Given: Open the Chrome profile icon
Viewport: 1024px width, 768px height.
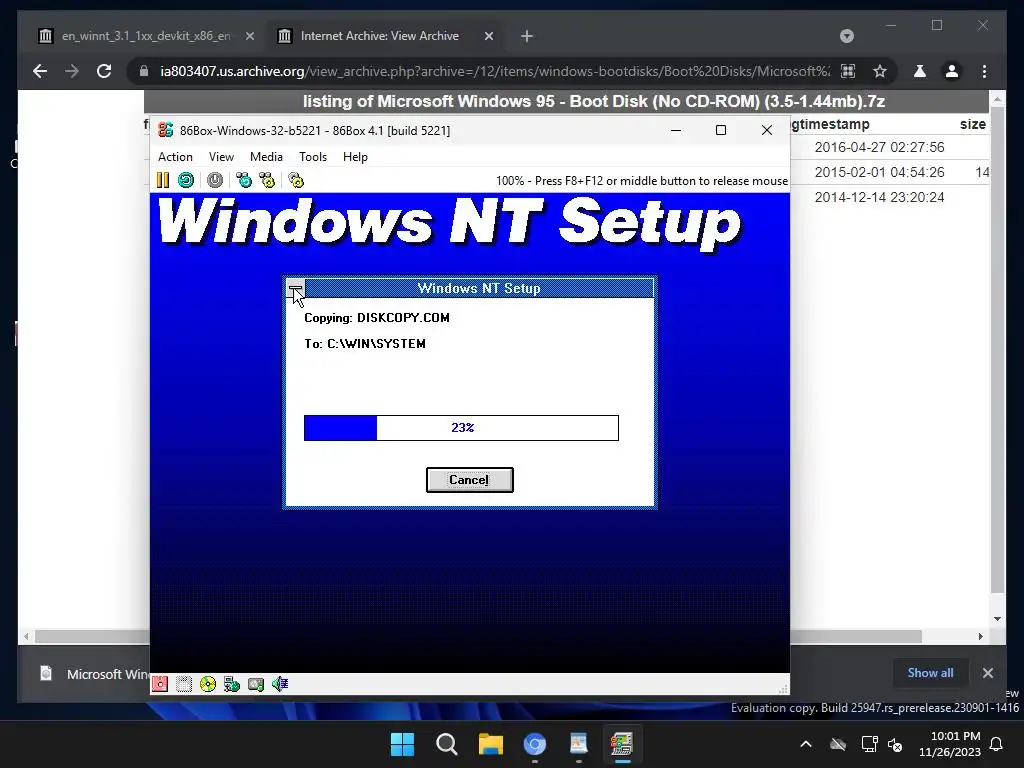Looking at the screenshot, I should click(x=952, y=71).
